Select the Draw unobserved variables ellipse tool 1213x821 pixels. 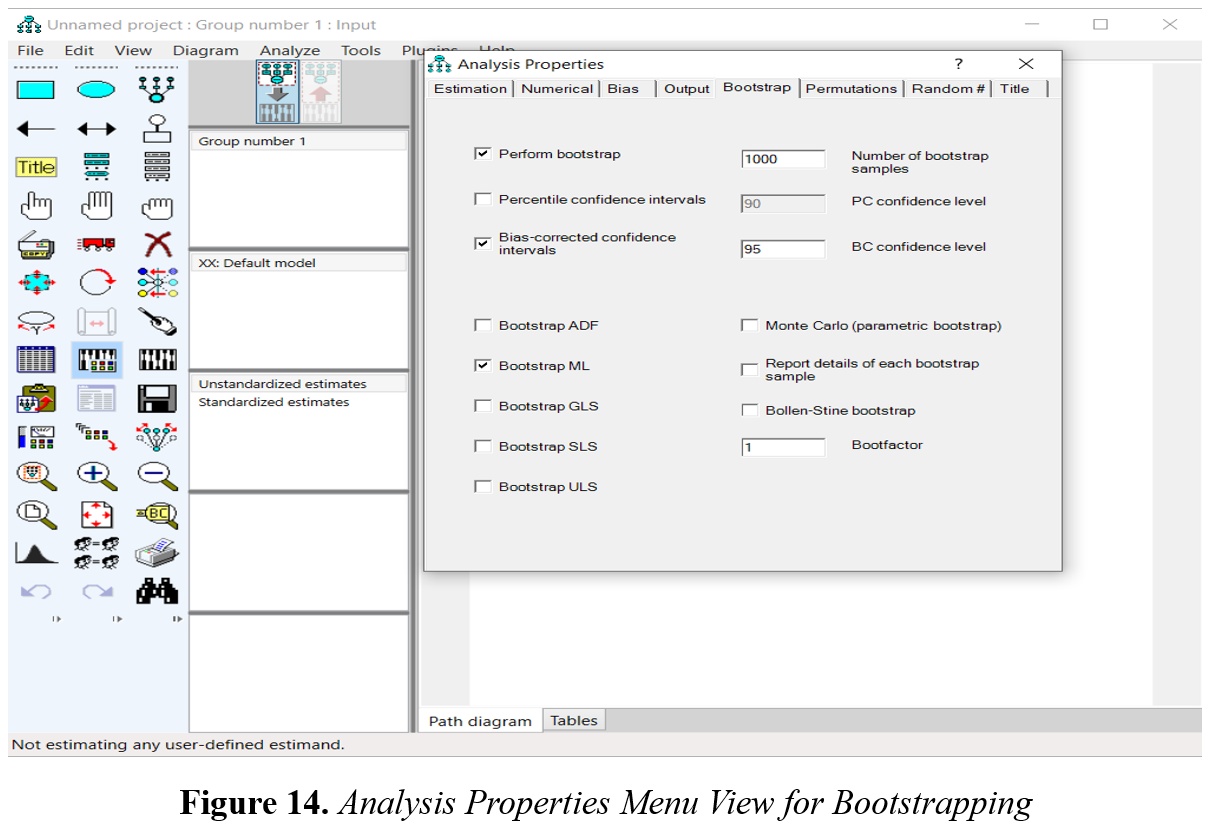pos(96,89)
